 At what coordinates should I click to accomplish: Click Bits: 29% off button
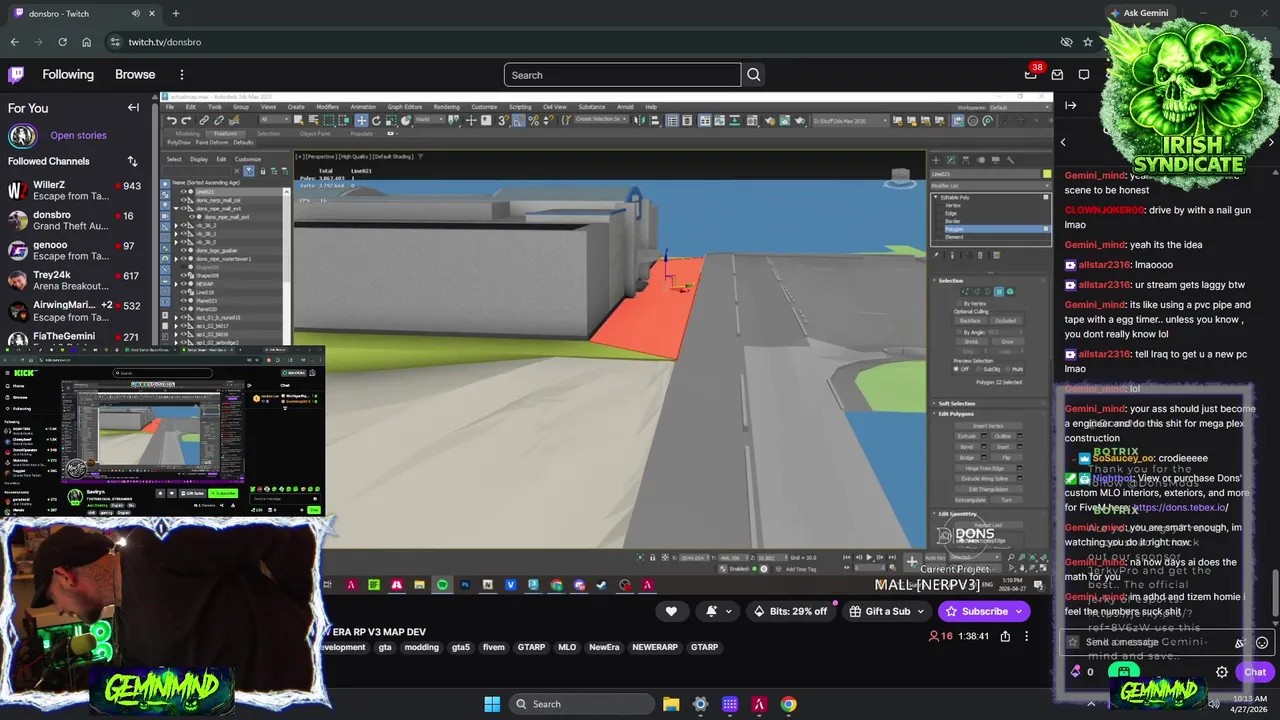tap(791, 611)
